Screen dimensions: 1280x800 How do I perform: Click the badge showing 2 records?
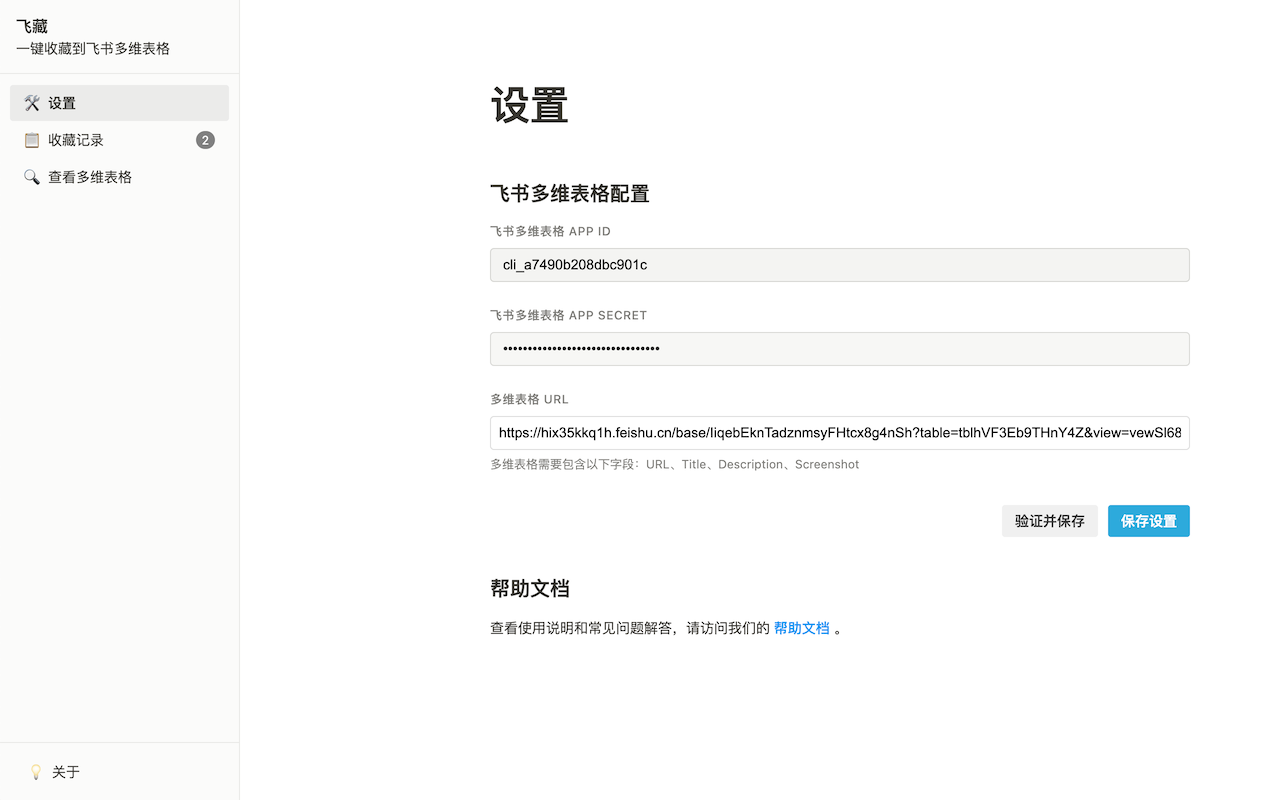205,140
